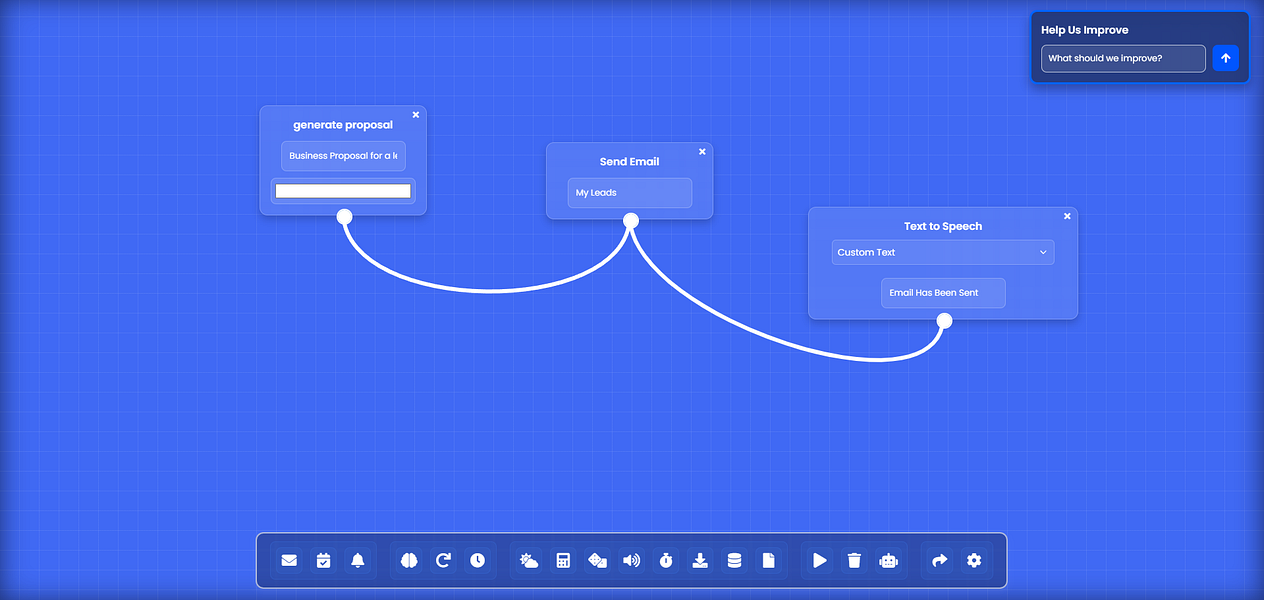Image resolution: width=1264 pixels, height=600 pixels.
Task: Click the Text to Speech connector dot
Action: [x=944, y=320]
